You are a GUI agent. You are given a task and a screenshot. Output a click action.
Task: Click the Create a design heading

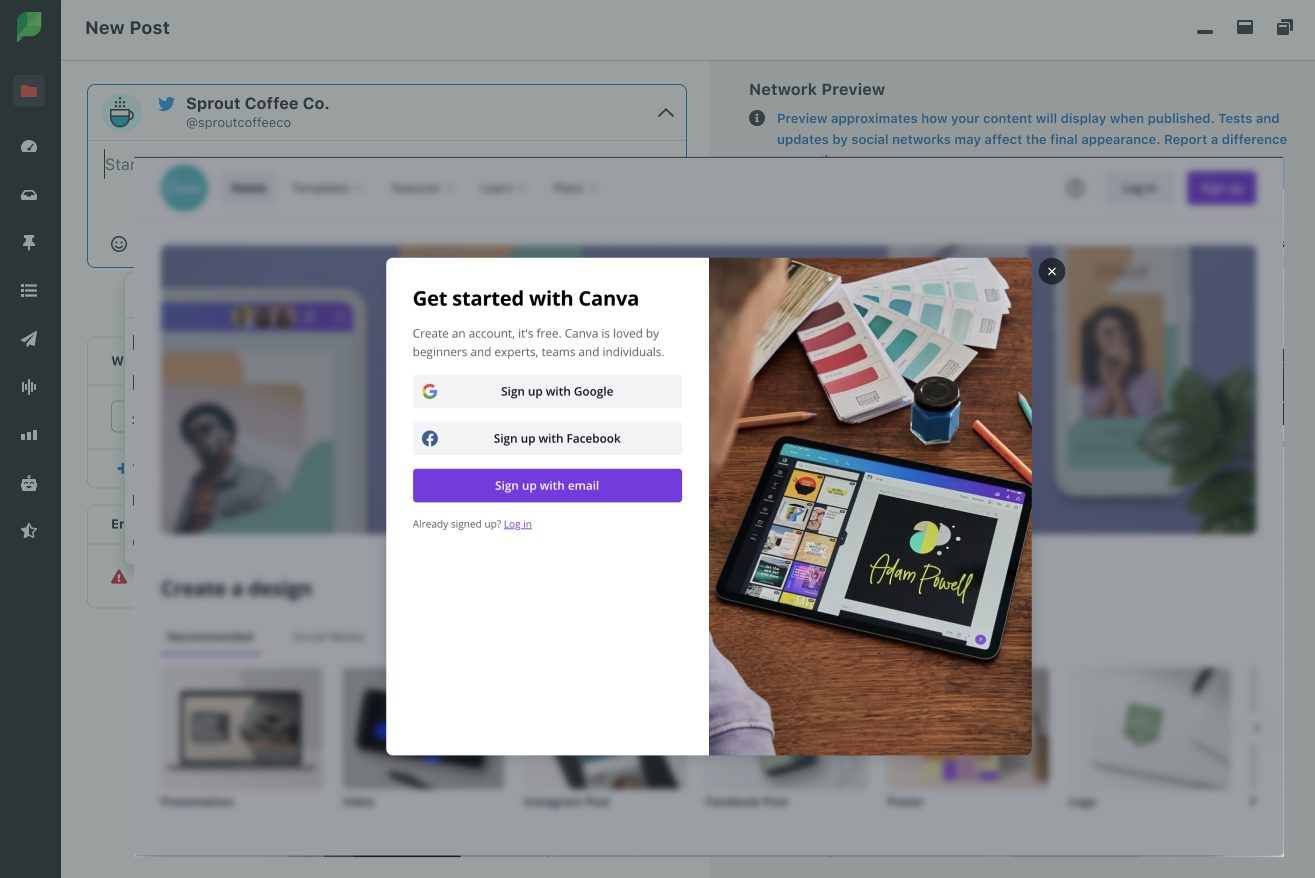click(237, 589)
